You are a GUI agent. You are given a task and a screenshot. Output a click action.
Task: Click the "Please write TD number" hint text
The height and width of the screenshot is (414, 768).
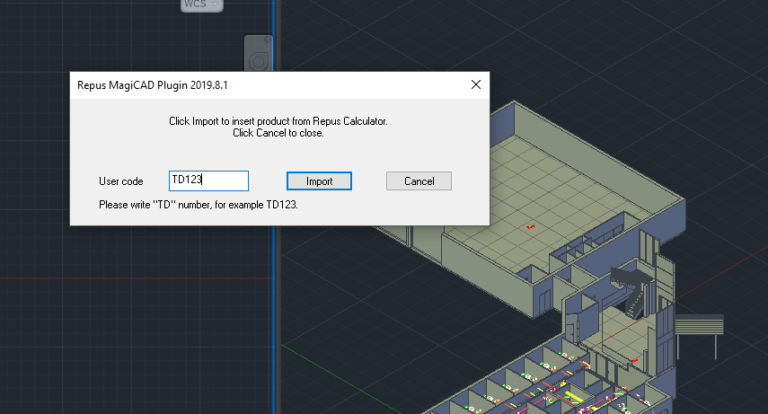coord(198,205)
